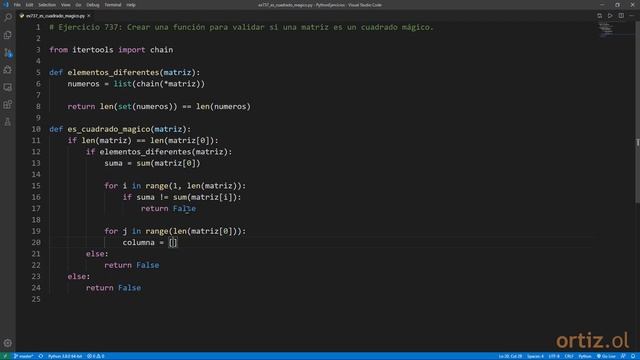The image size is (640, 360).
Task: Open the Test beaker icon in activity bar
Action: (8, 122)
